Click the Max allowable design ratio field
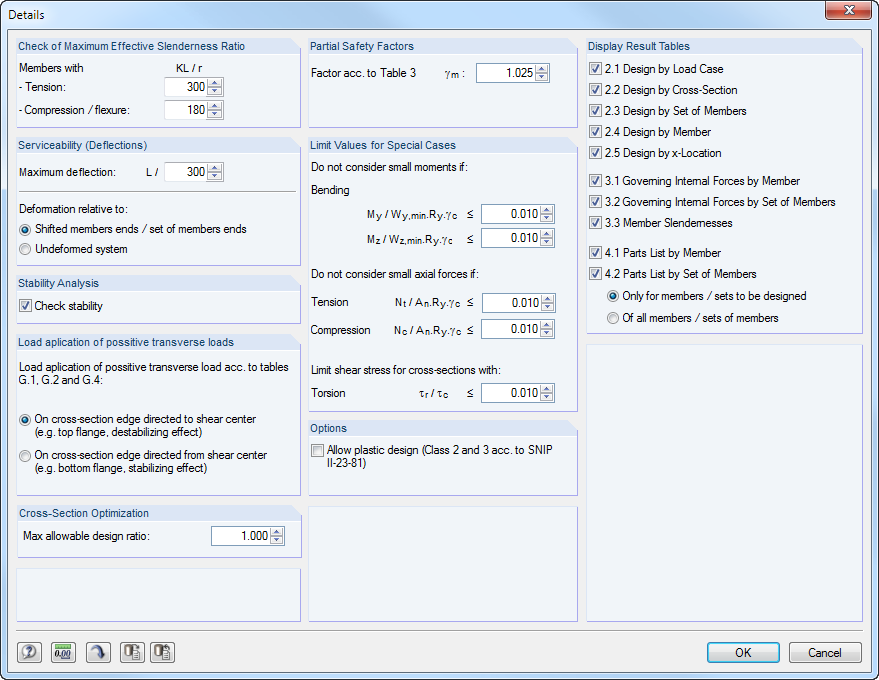This screenshot has height=680, width=879. click(240, 535)
